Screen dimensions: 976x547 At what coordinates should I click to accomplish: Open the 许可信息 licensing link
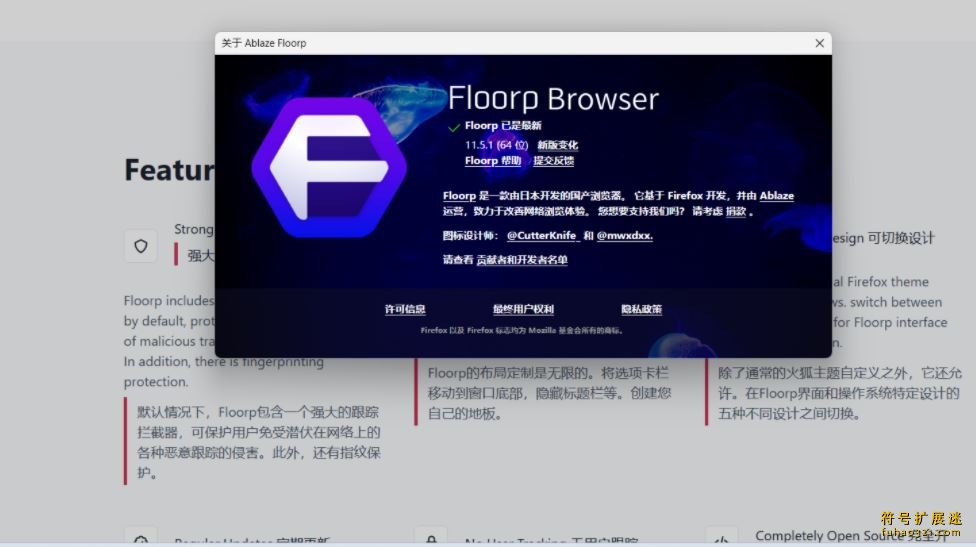[405, 309]
